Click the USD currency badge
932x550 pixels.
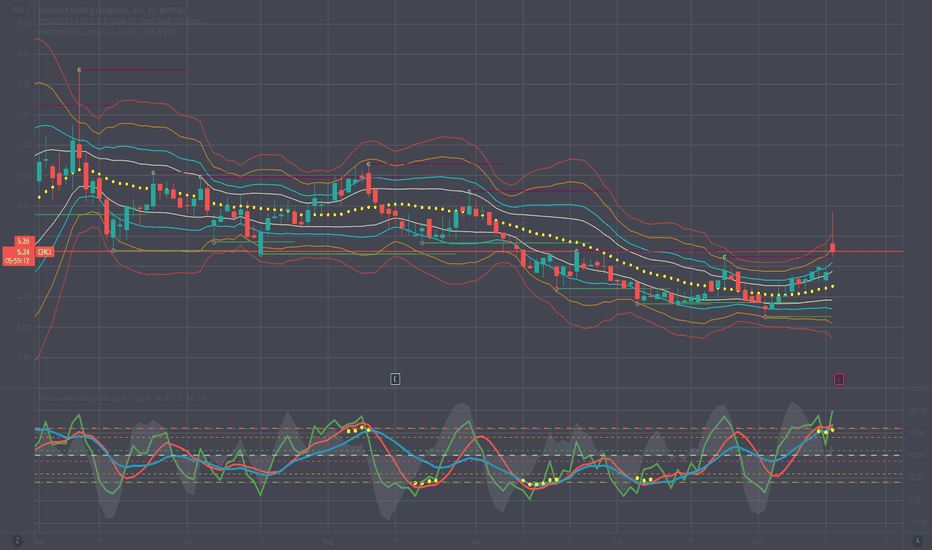(18, 10)
